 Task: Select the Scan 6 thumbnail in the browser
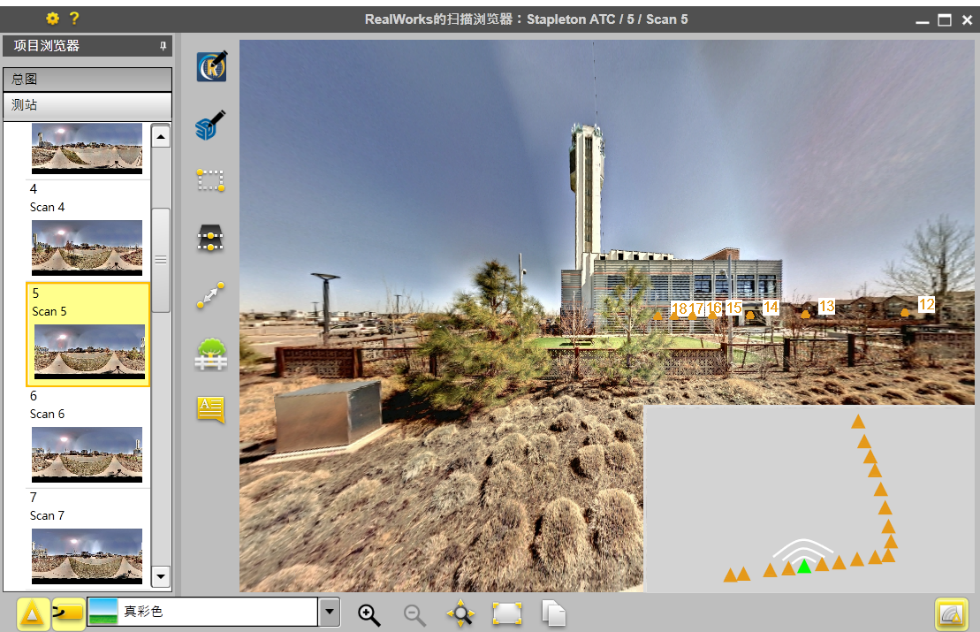(86, 455)
